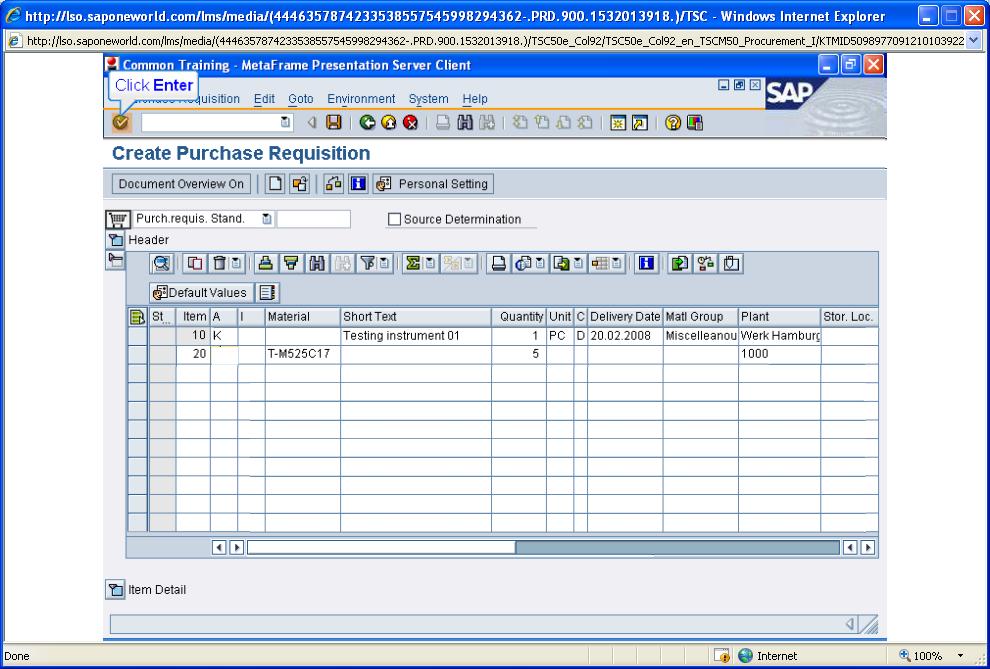Open the browser zoom level 100% dropdown
This screenshot has width=990, height=669.
960,656
